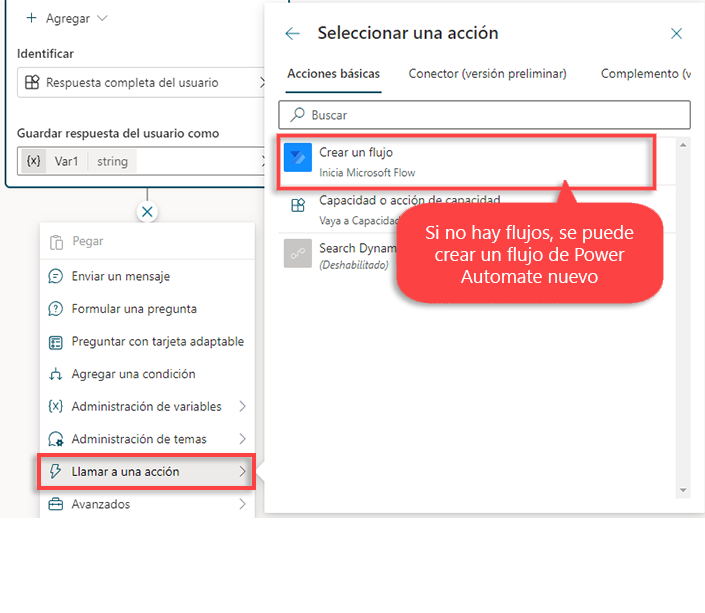
Task: Open the Respuesta completa del usuario selector
Action: tap(141, 82)
